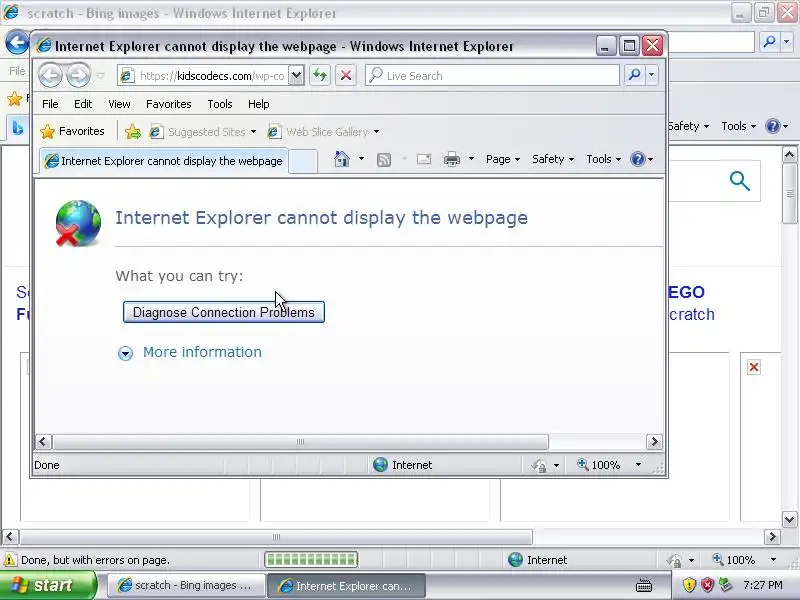Click the background window's Help icon
This screenshot has height=600, width=800.
point(772,126)
